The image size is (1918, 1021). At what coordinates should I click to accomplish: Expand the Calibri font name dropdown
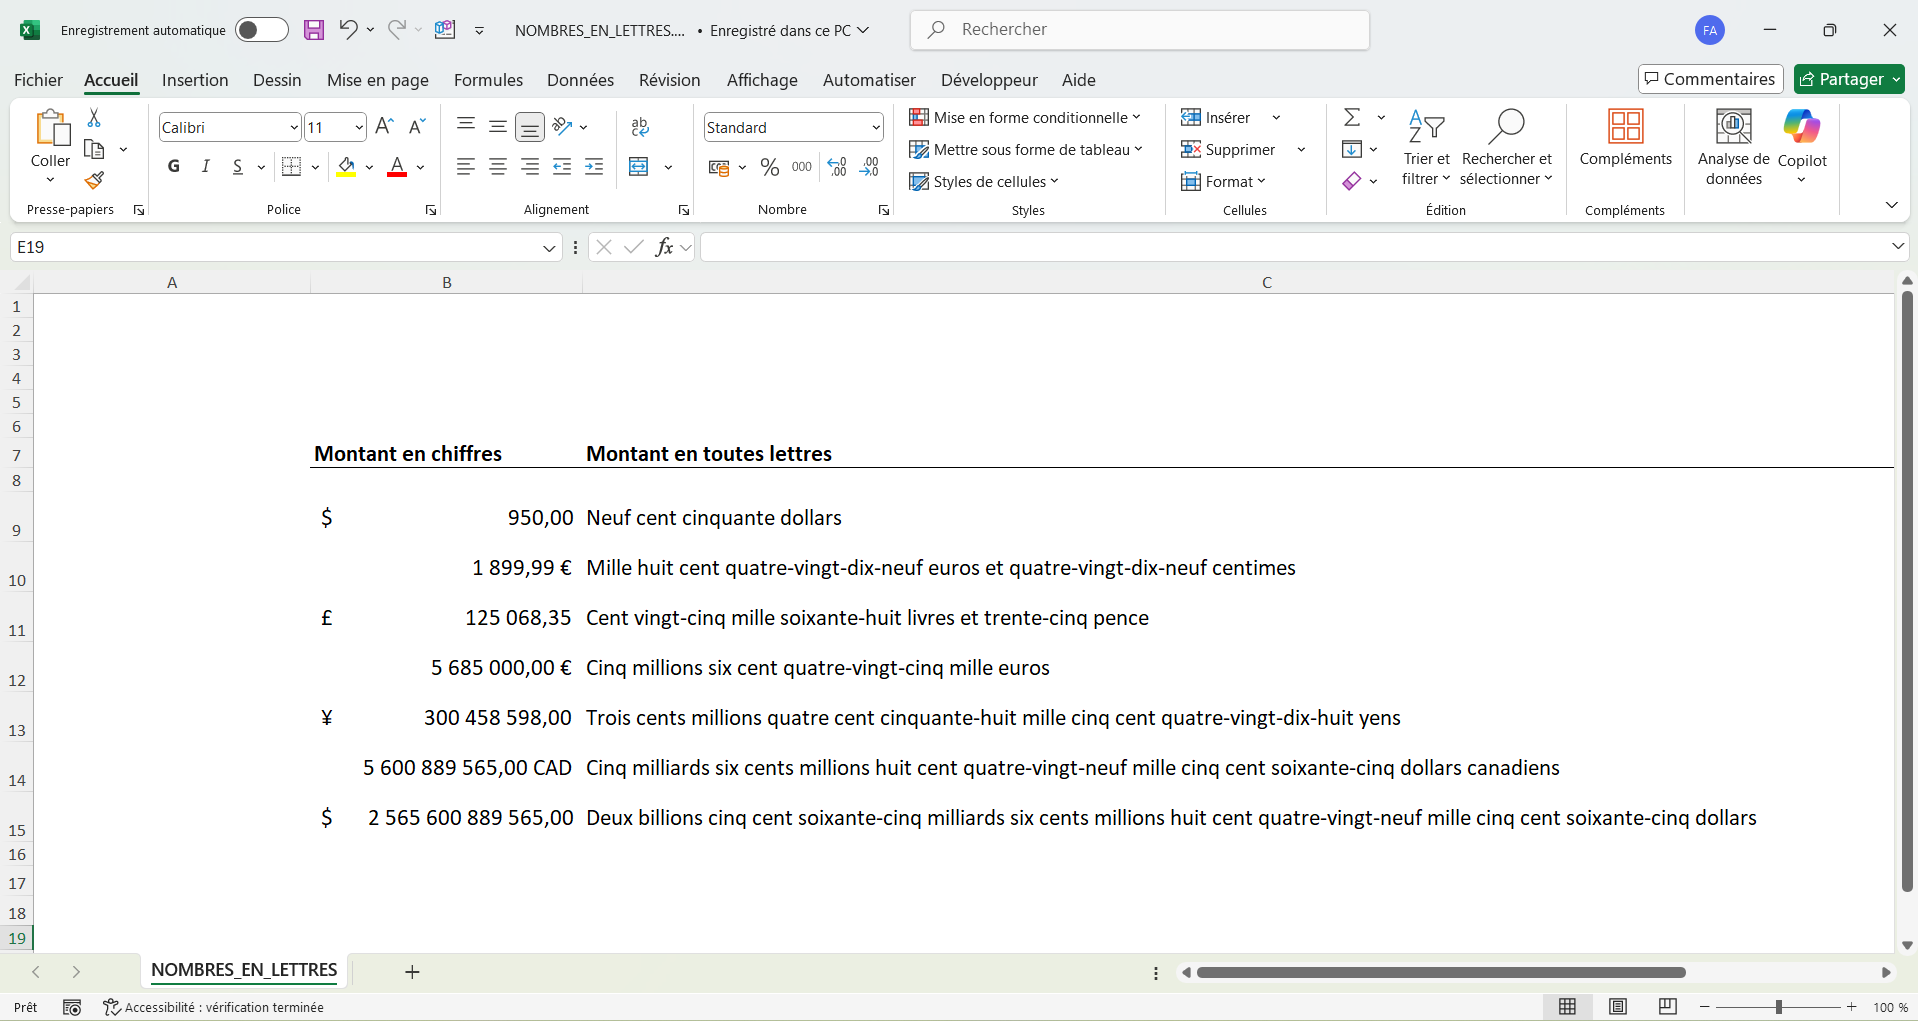click(x=293, y=128)
